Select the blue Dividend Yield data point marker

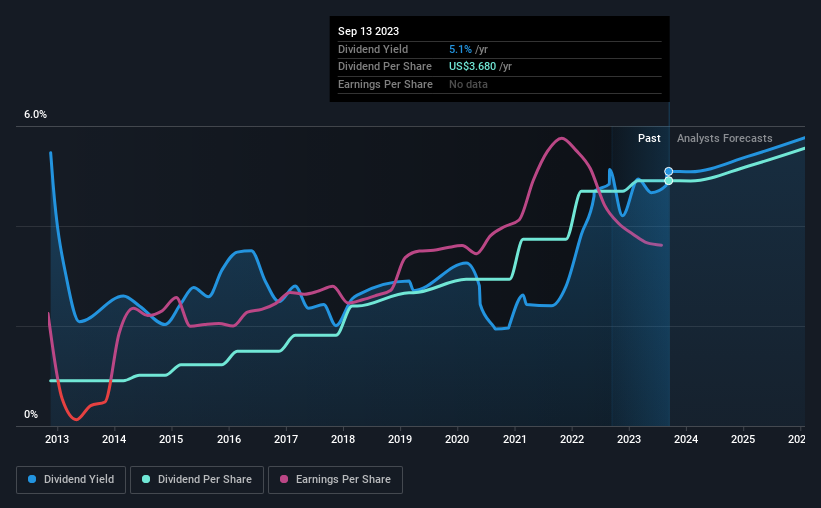coord(669,172)
